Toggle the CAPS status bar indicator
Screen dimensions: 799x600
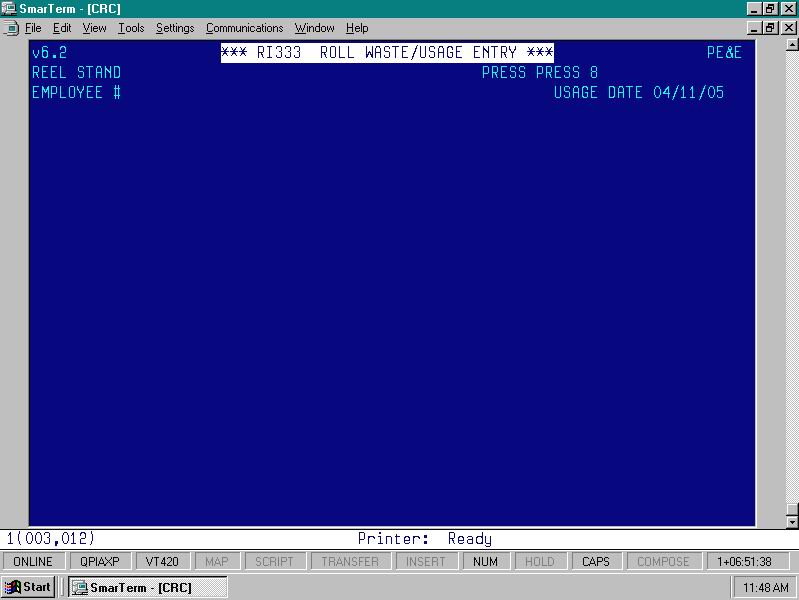[595, 562]
